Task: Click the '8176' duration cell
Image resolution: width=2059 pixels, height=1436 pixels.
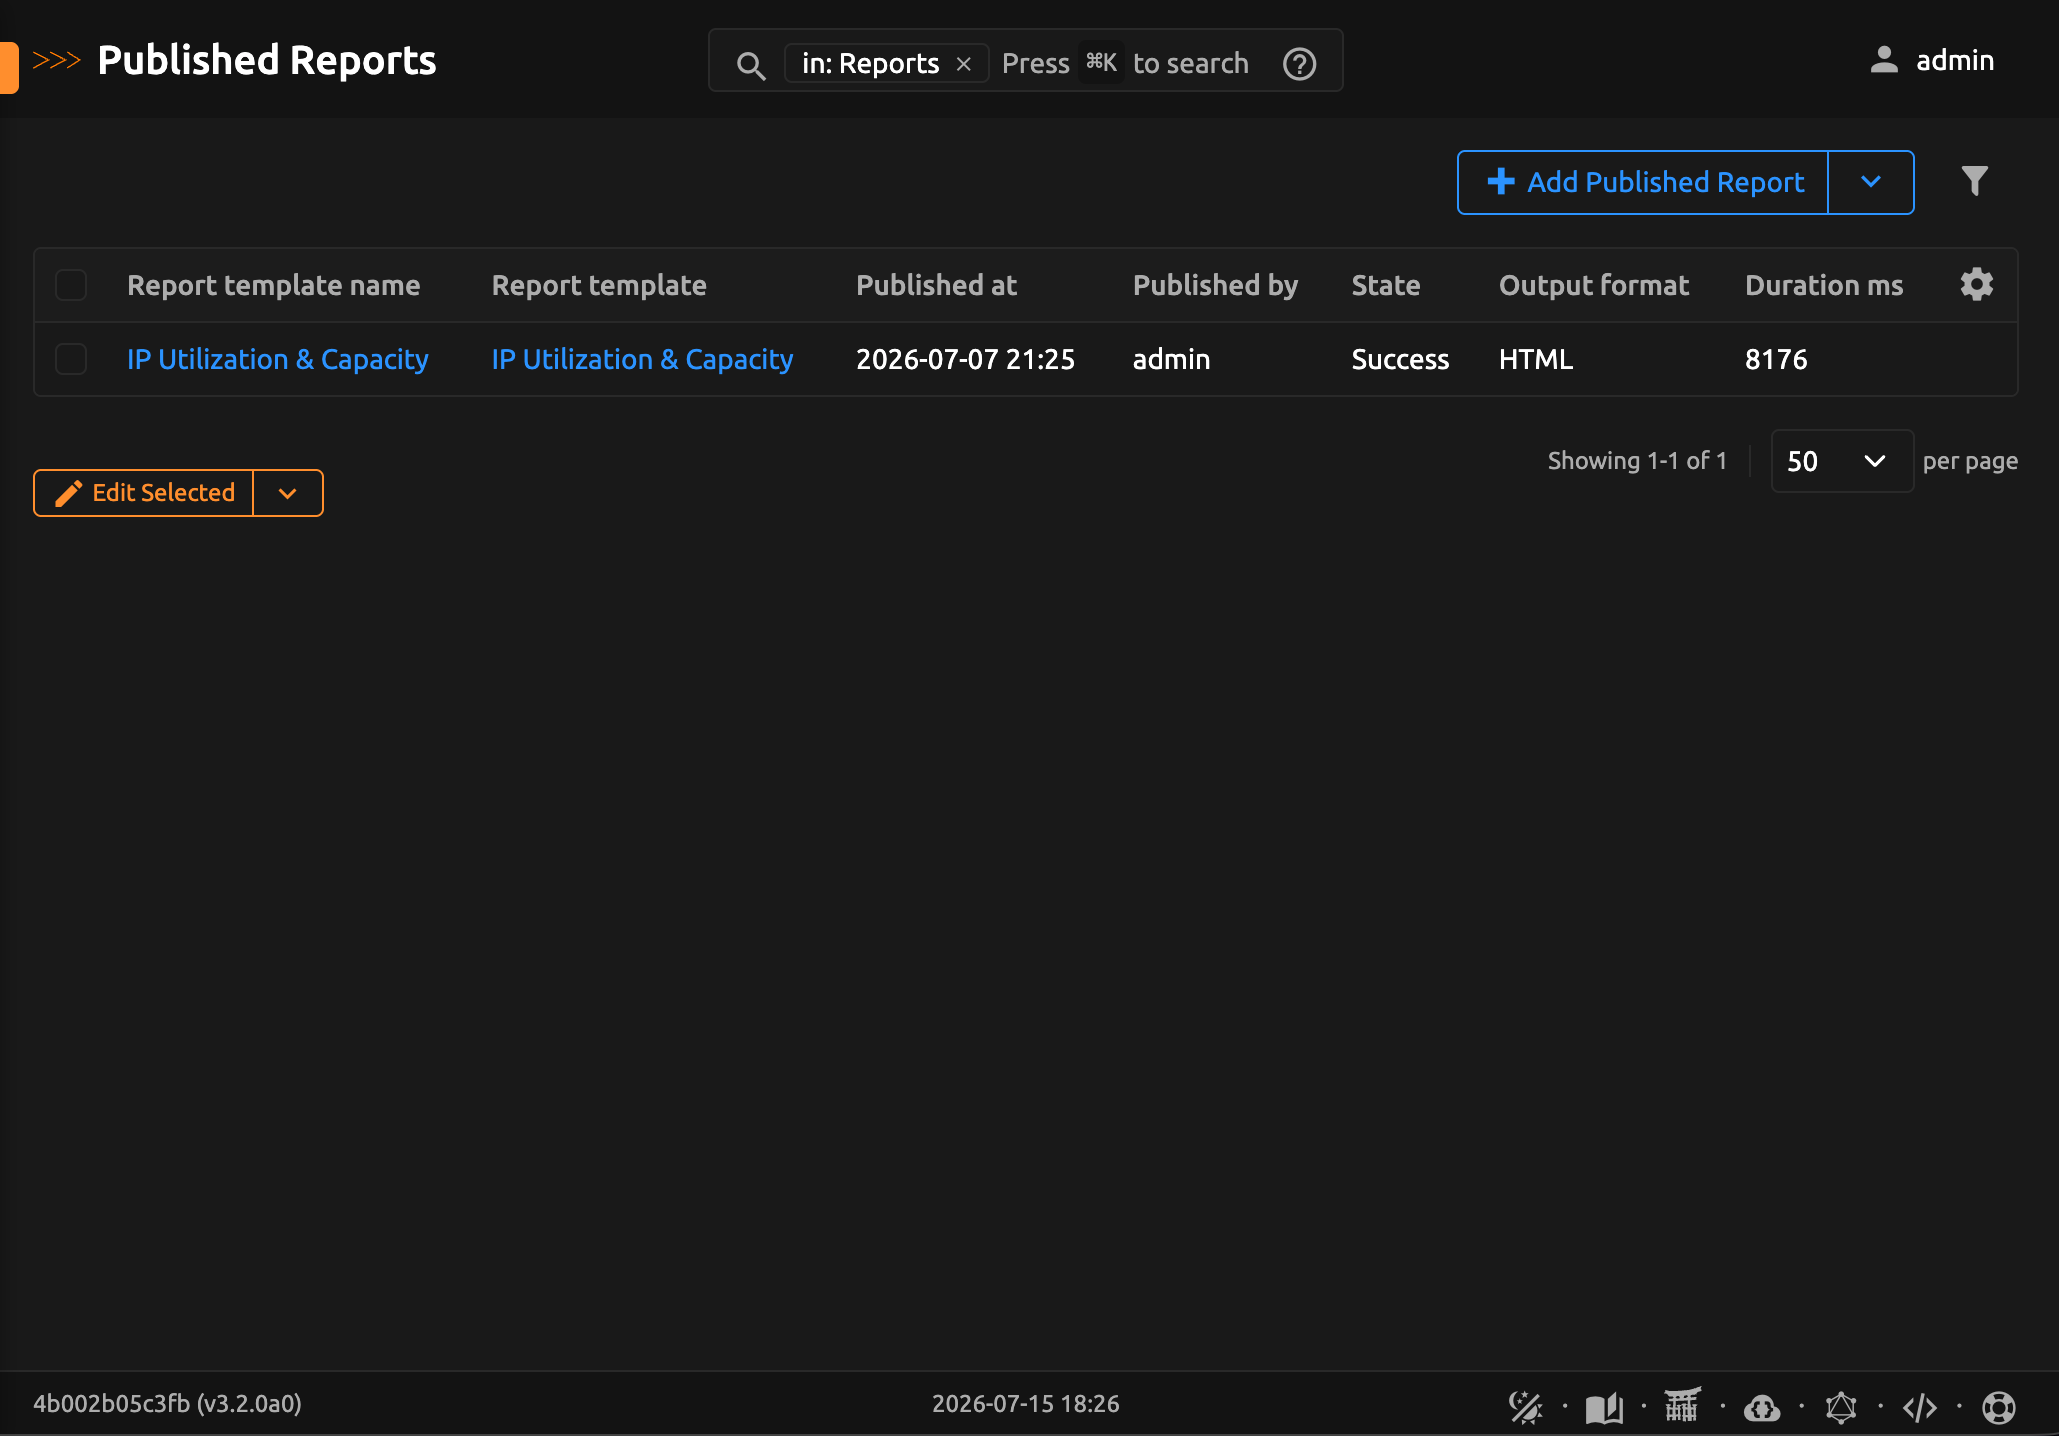Action: click(1776, 359)
